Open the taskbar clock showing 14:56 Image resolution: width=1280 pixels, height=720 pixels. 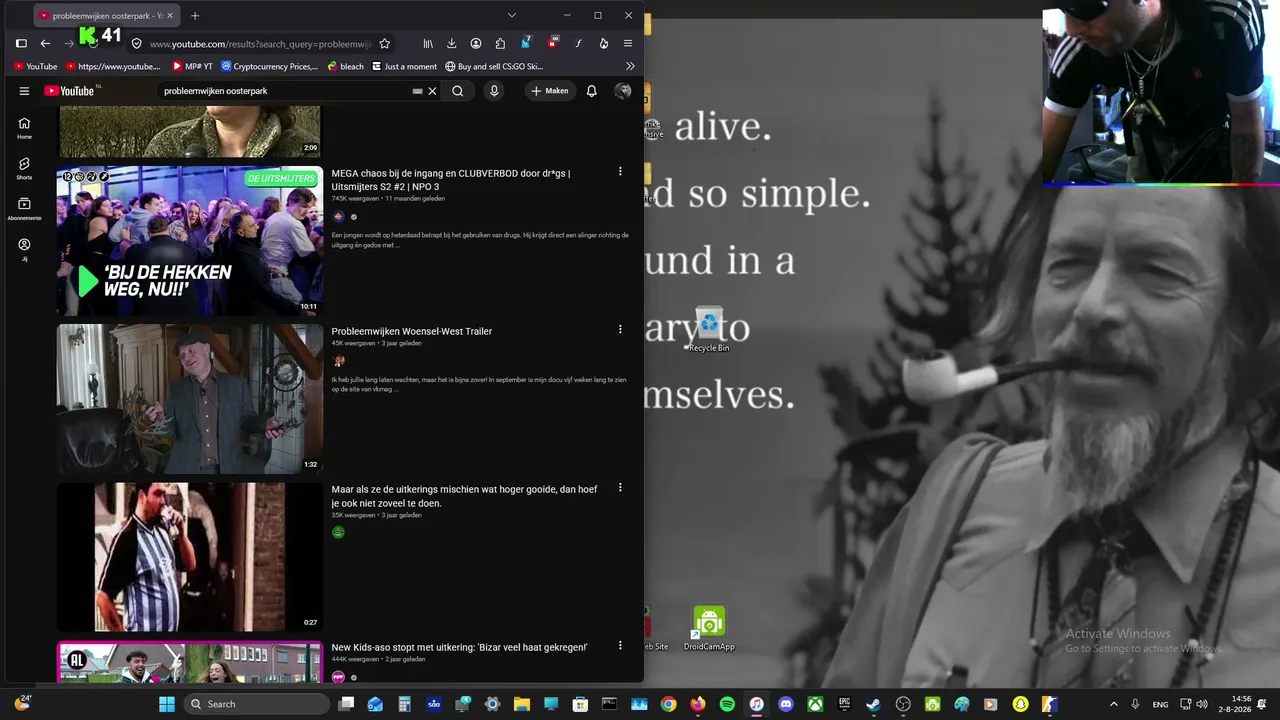pyautogui.click(x=1241, y=704)
